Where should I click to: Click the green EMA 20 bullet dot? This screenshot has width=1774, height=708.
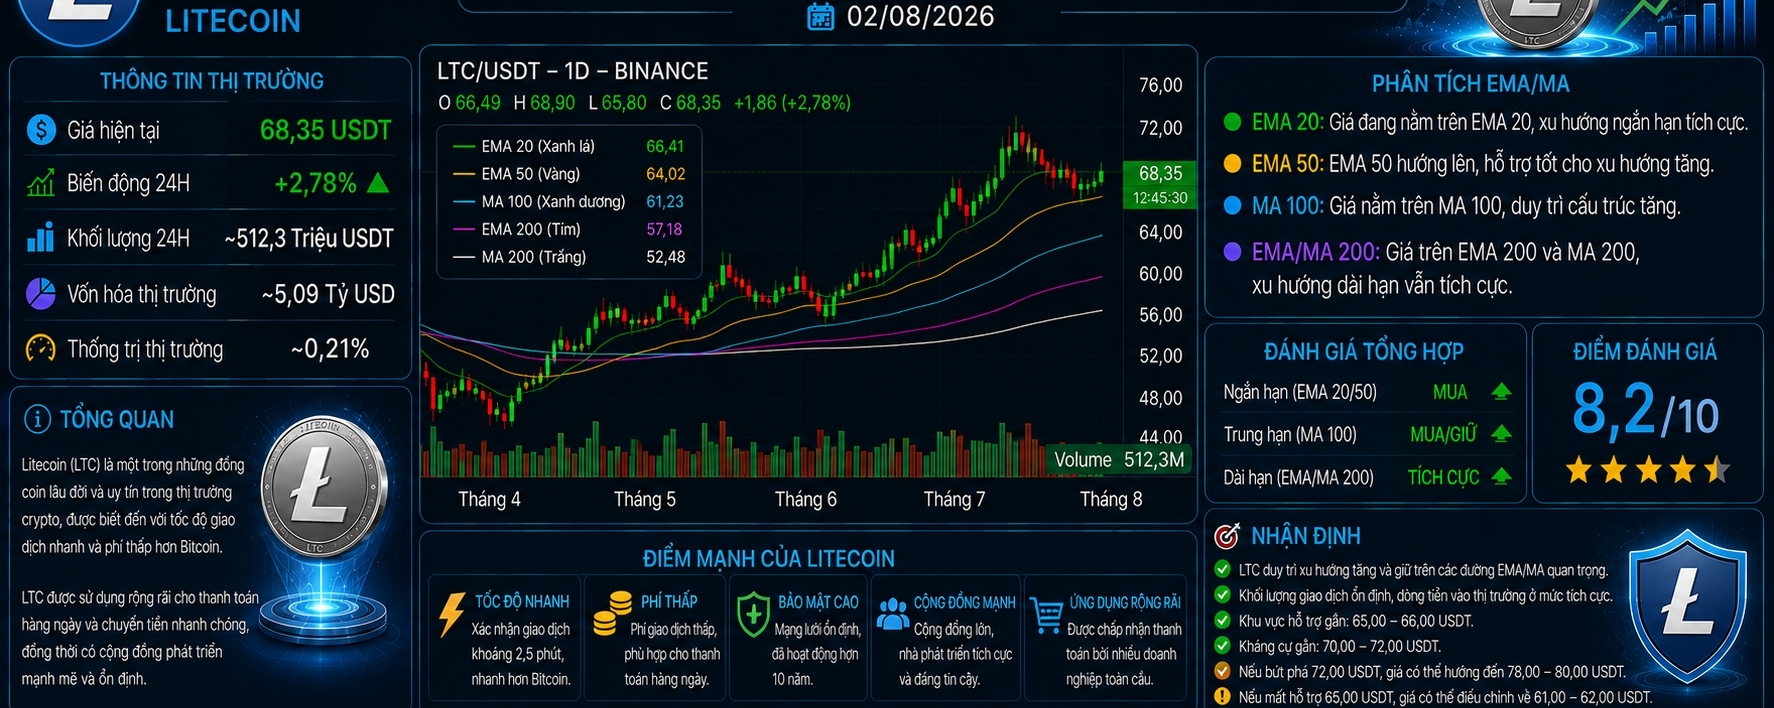click(x=1233, y=122)
